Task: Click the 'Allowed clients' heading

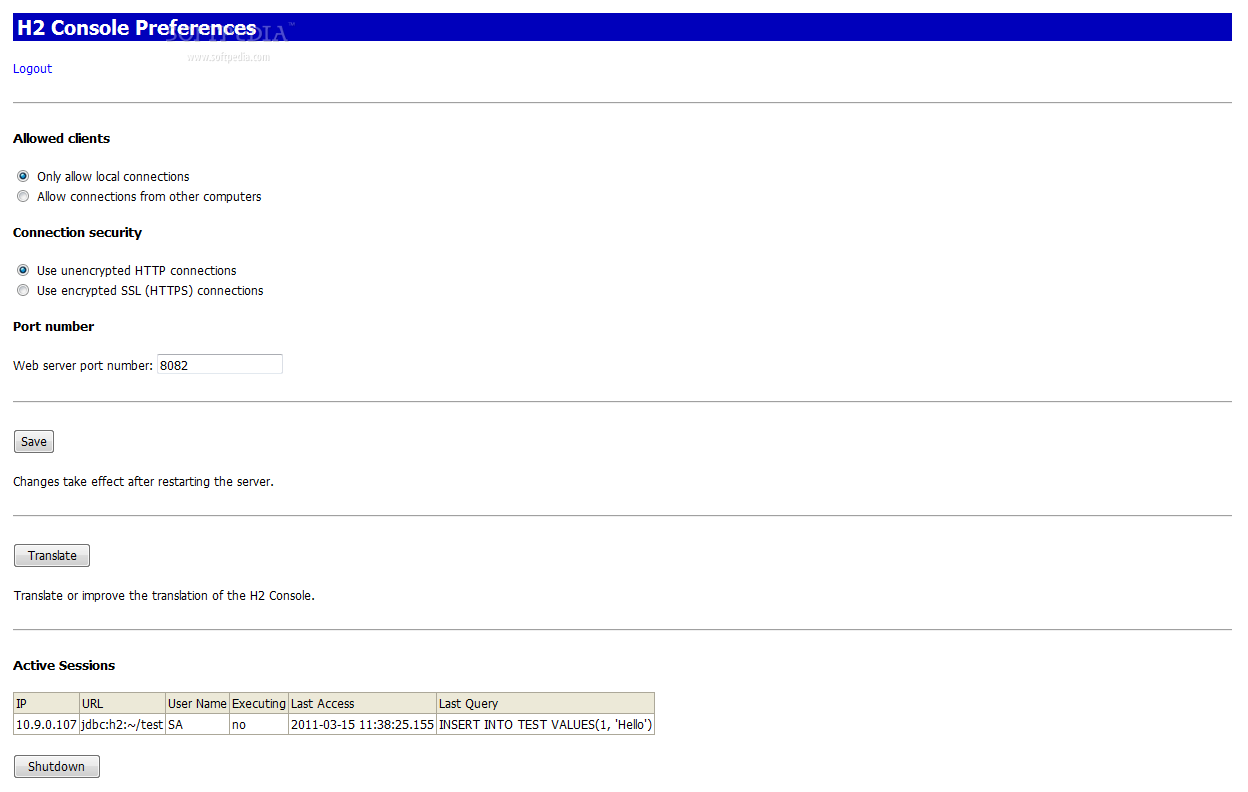Action: (62, 138)
